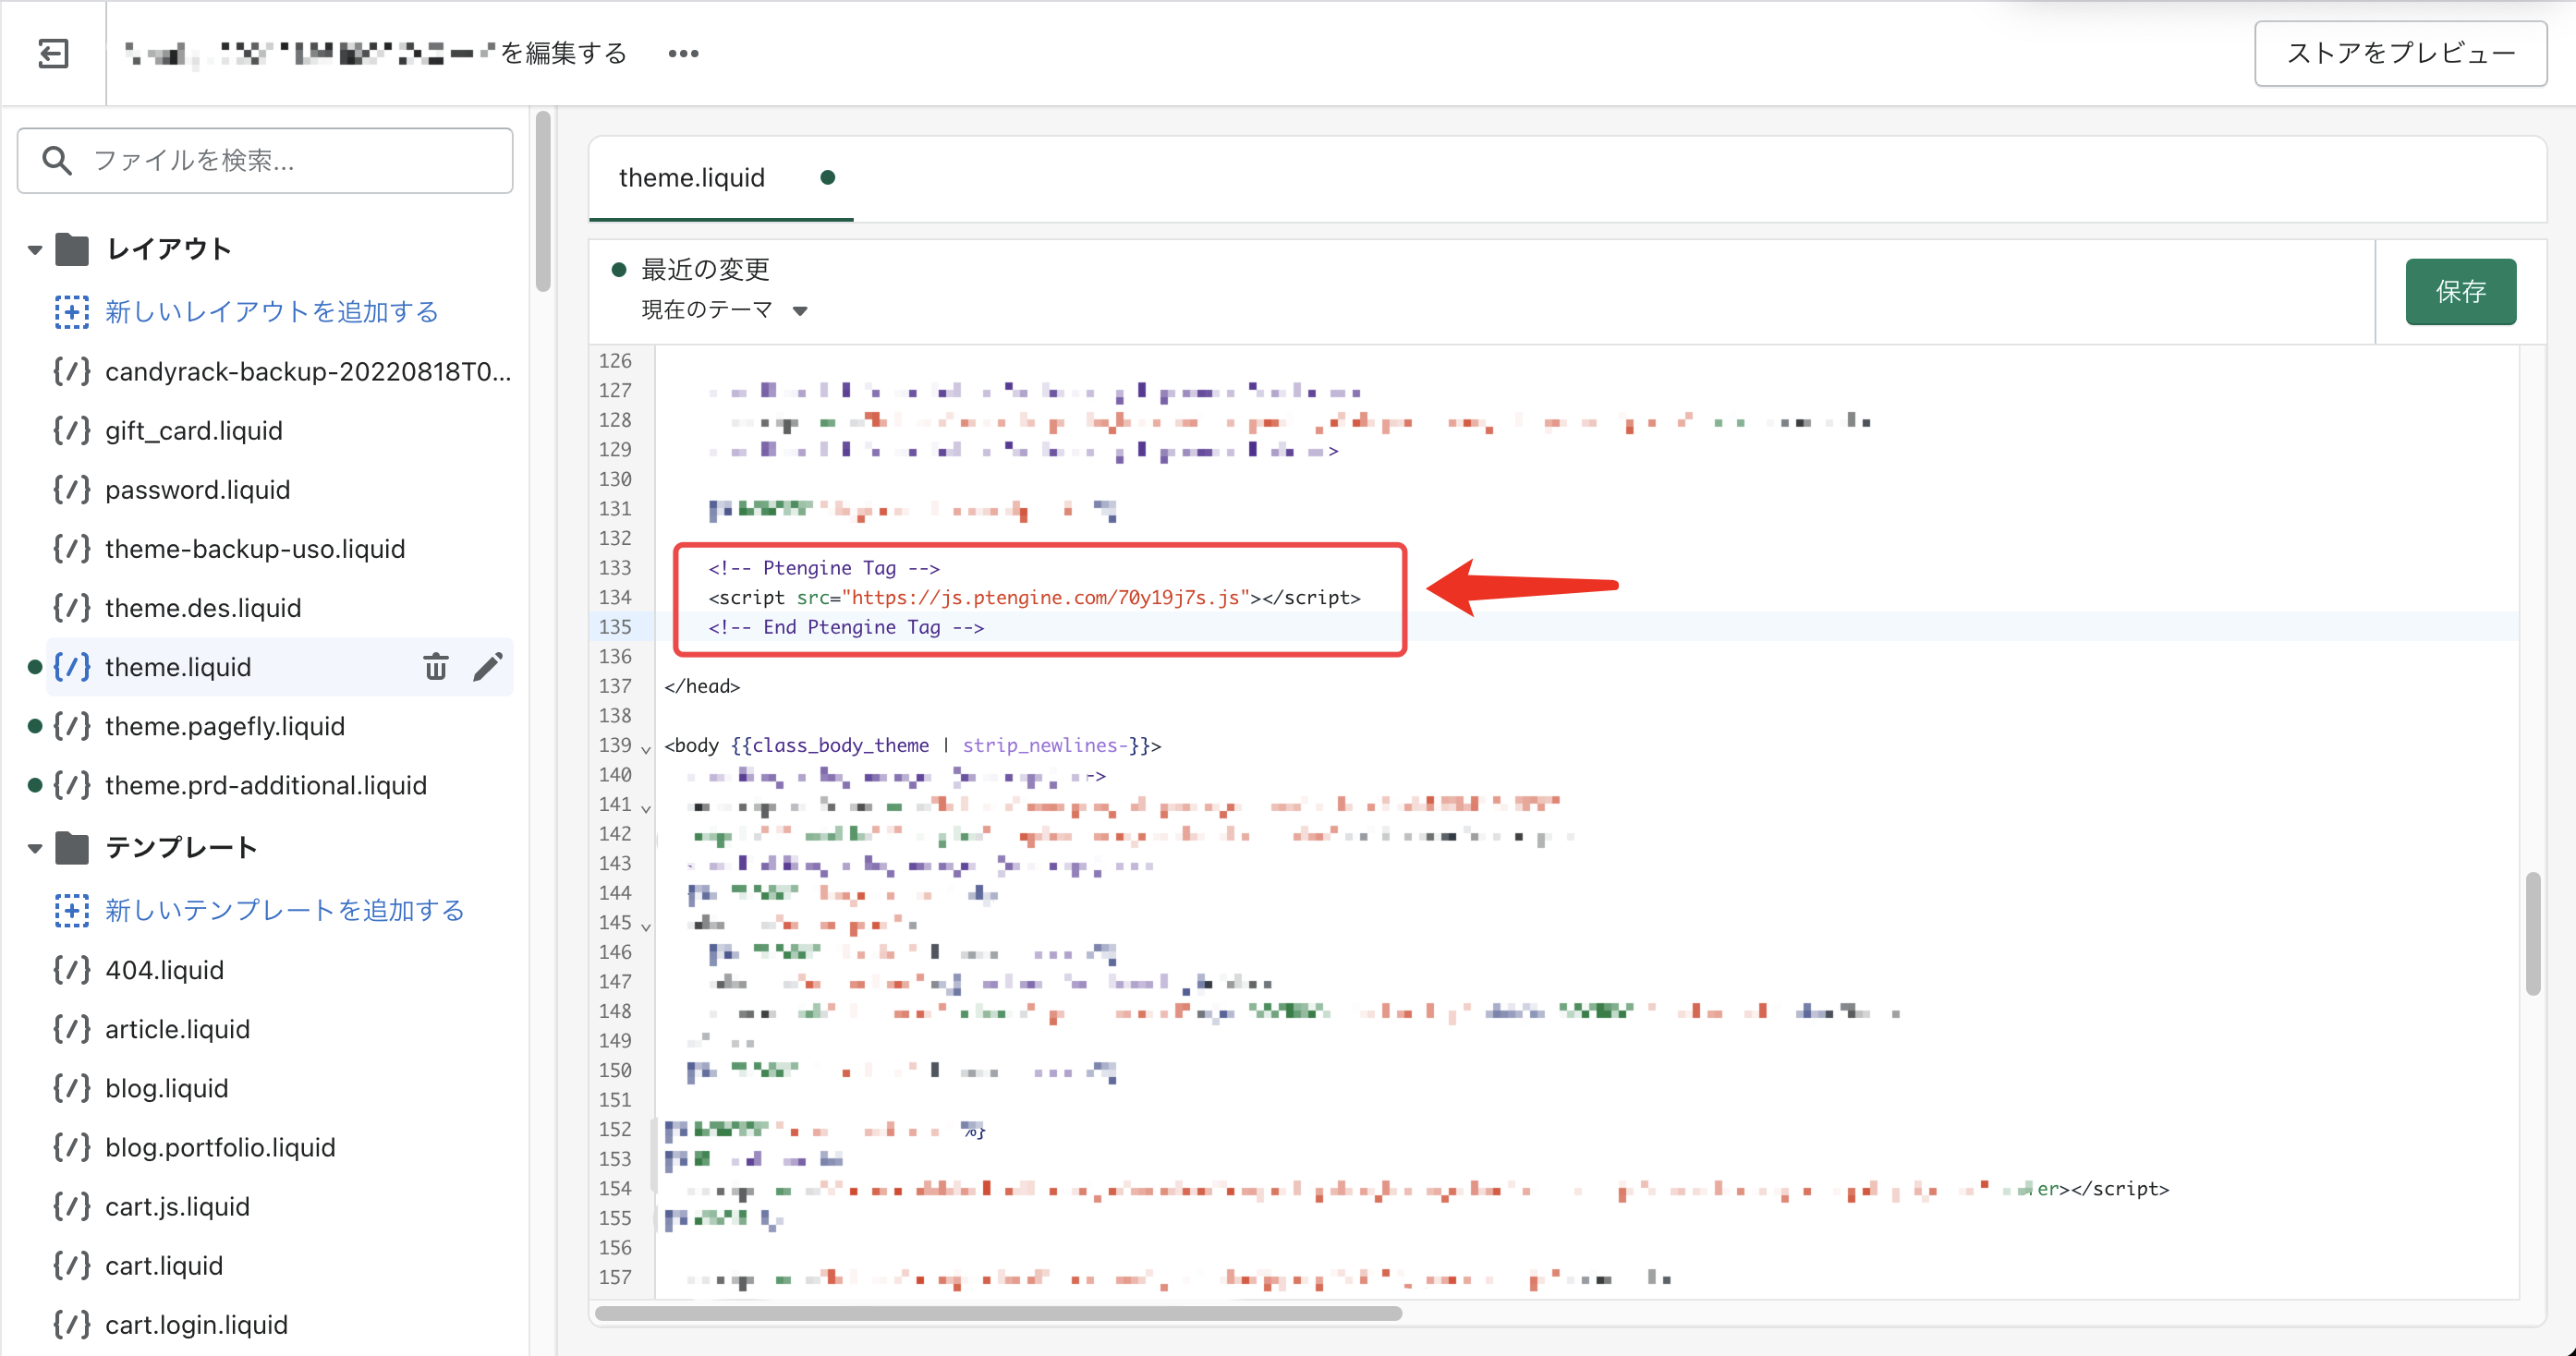This screenshot has height=1356, width=2576.
Task: Click the add-template dashed plus icon
Action: 72,910
